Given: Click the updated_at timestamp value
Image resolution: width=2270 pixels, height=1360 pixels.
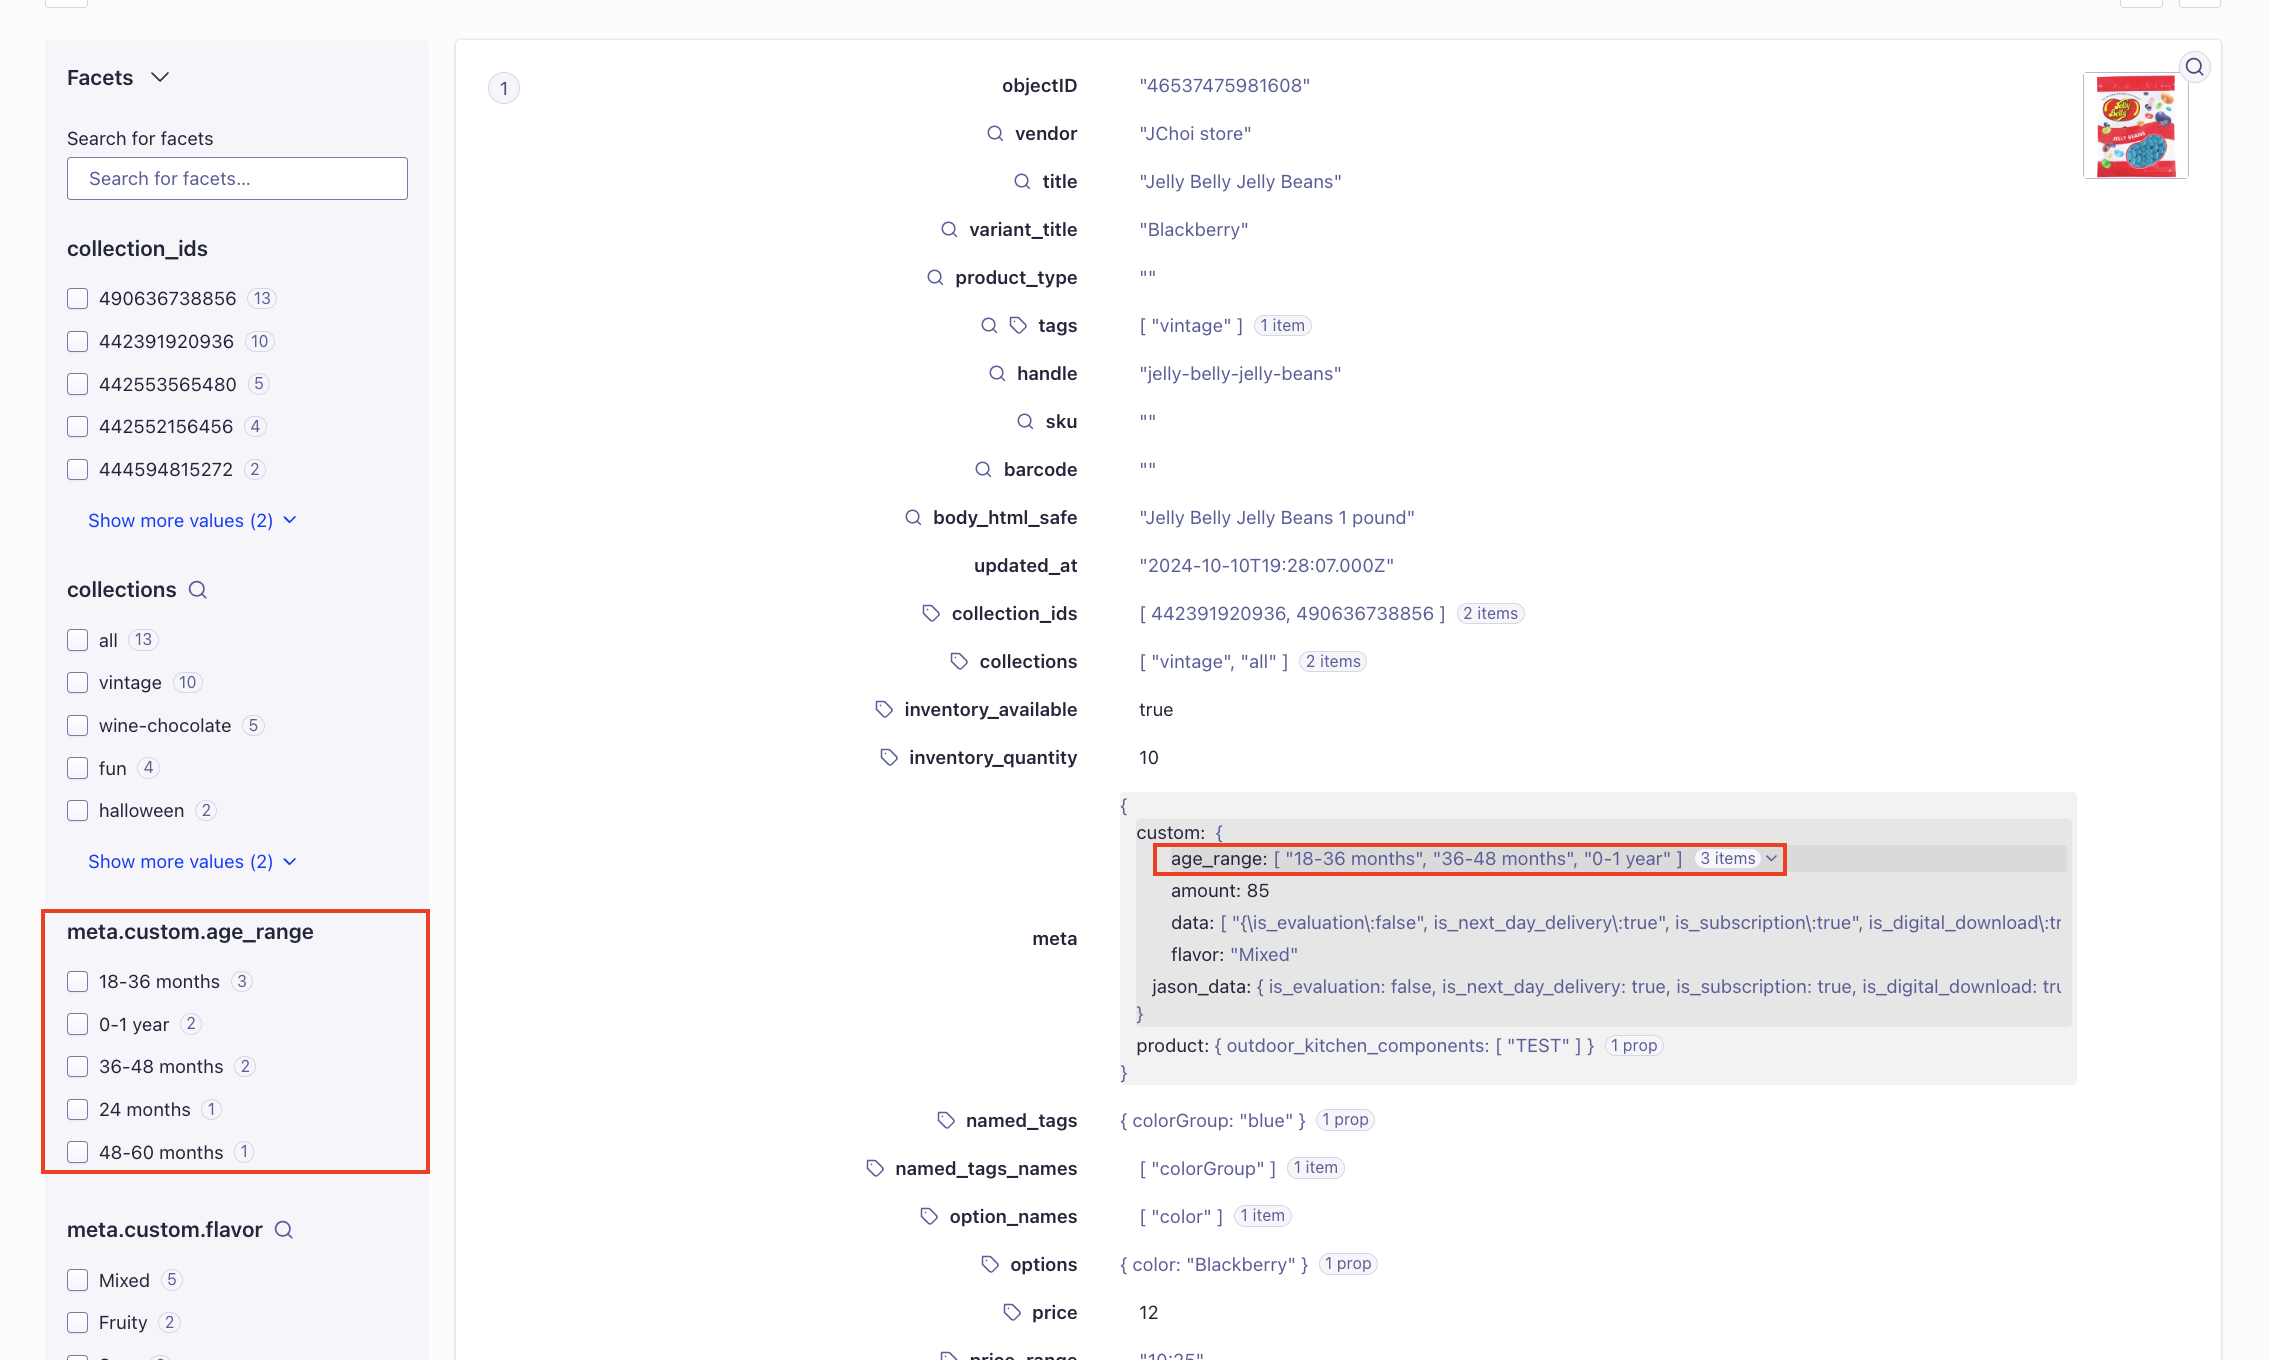Looking at the screenshot, I should coord(1266,565).
